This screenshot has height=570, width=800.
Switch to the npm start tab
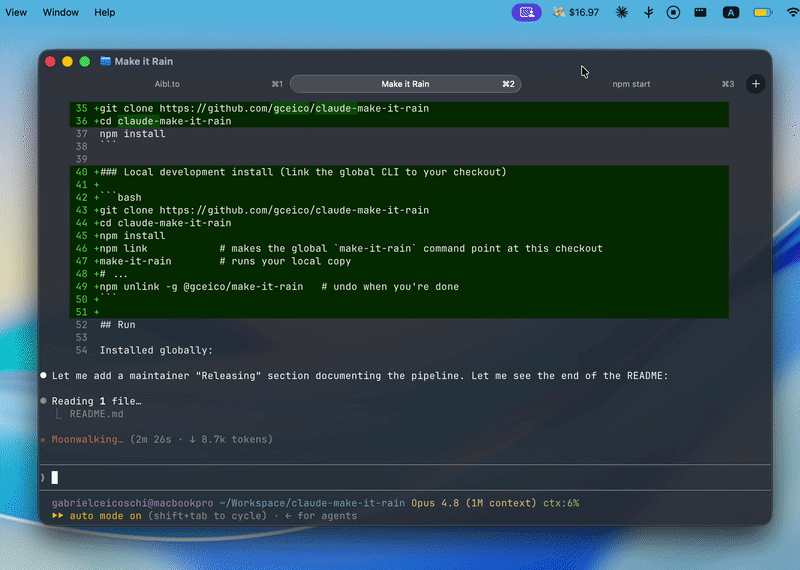click(631, 84)
